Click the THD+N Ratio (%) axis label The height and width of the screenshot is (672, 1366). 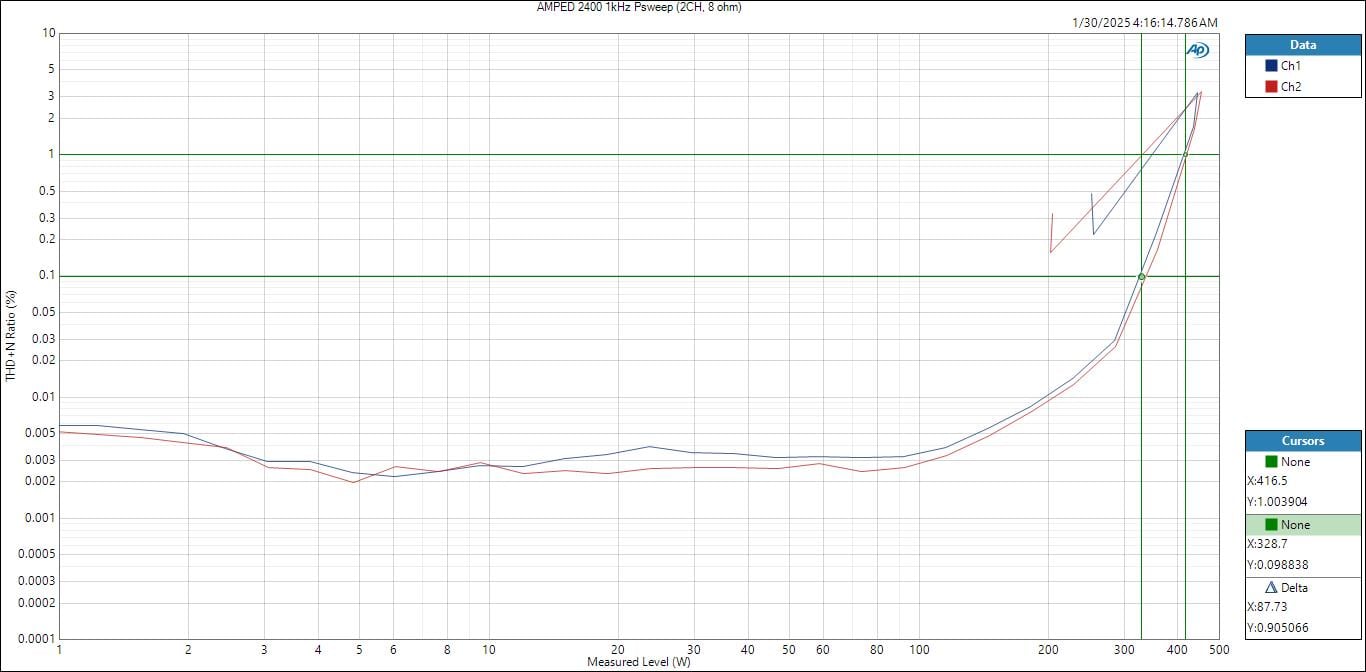[x=11, y=335]
